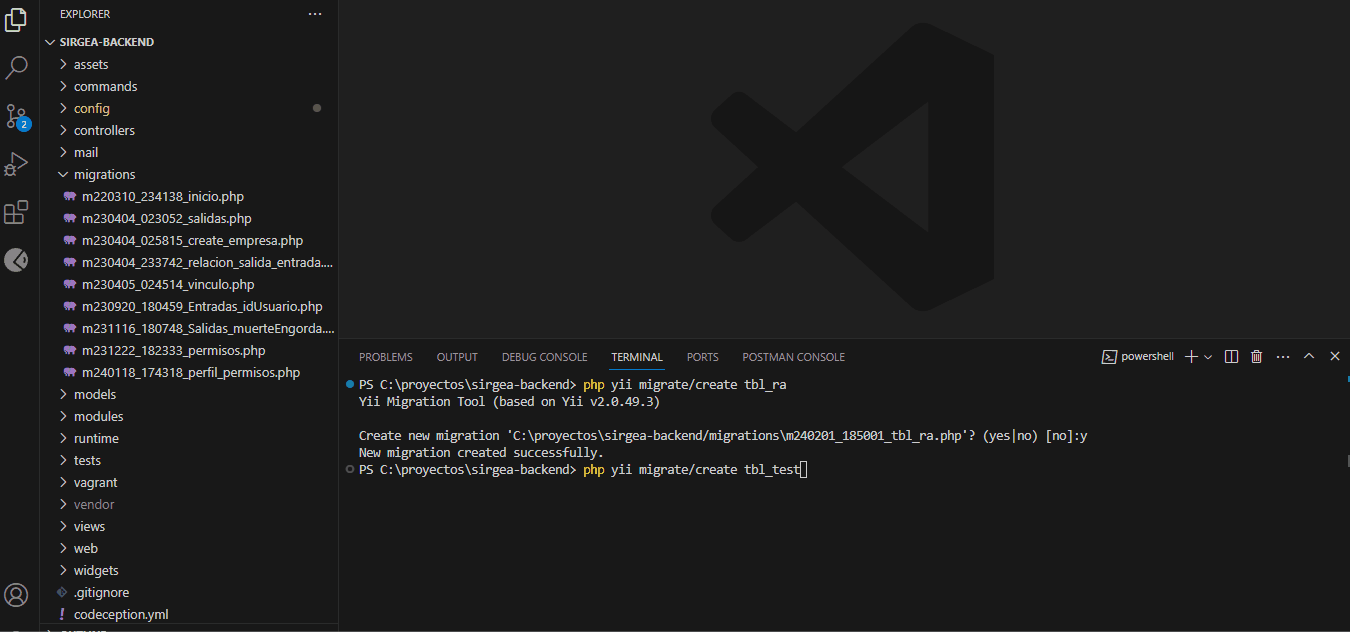Open the Postman icon in activity bar
The image size is (1350, 632).
tap(16, 260)
